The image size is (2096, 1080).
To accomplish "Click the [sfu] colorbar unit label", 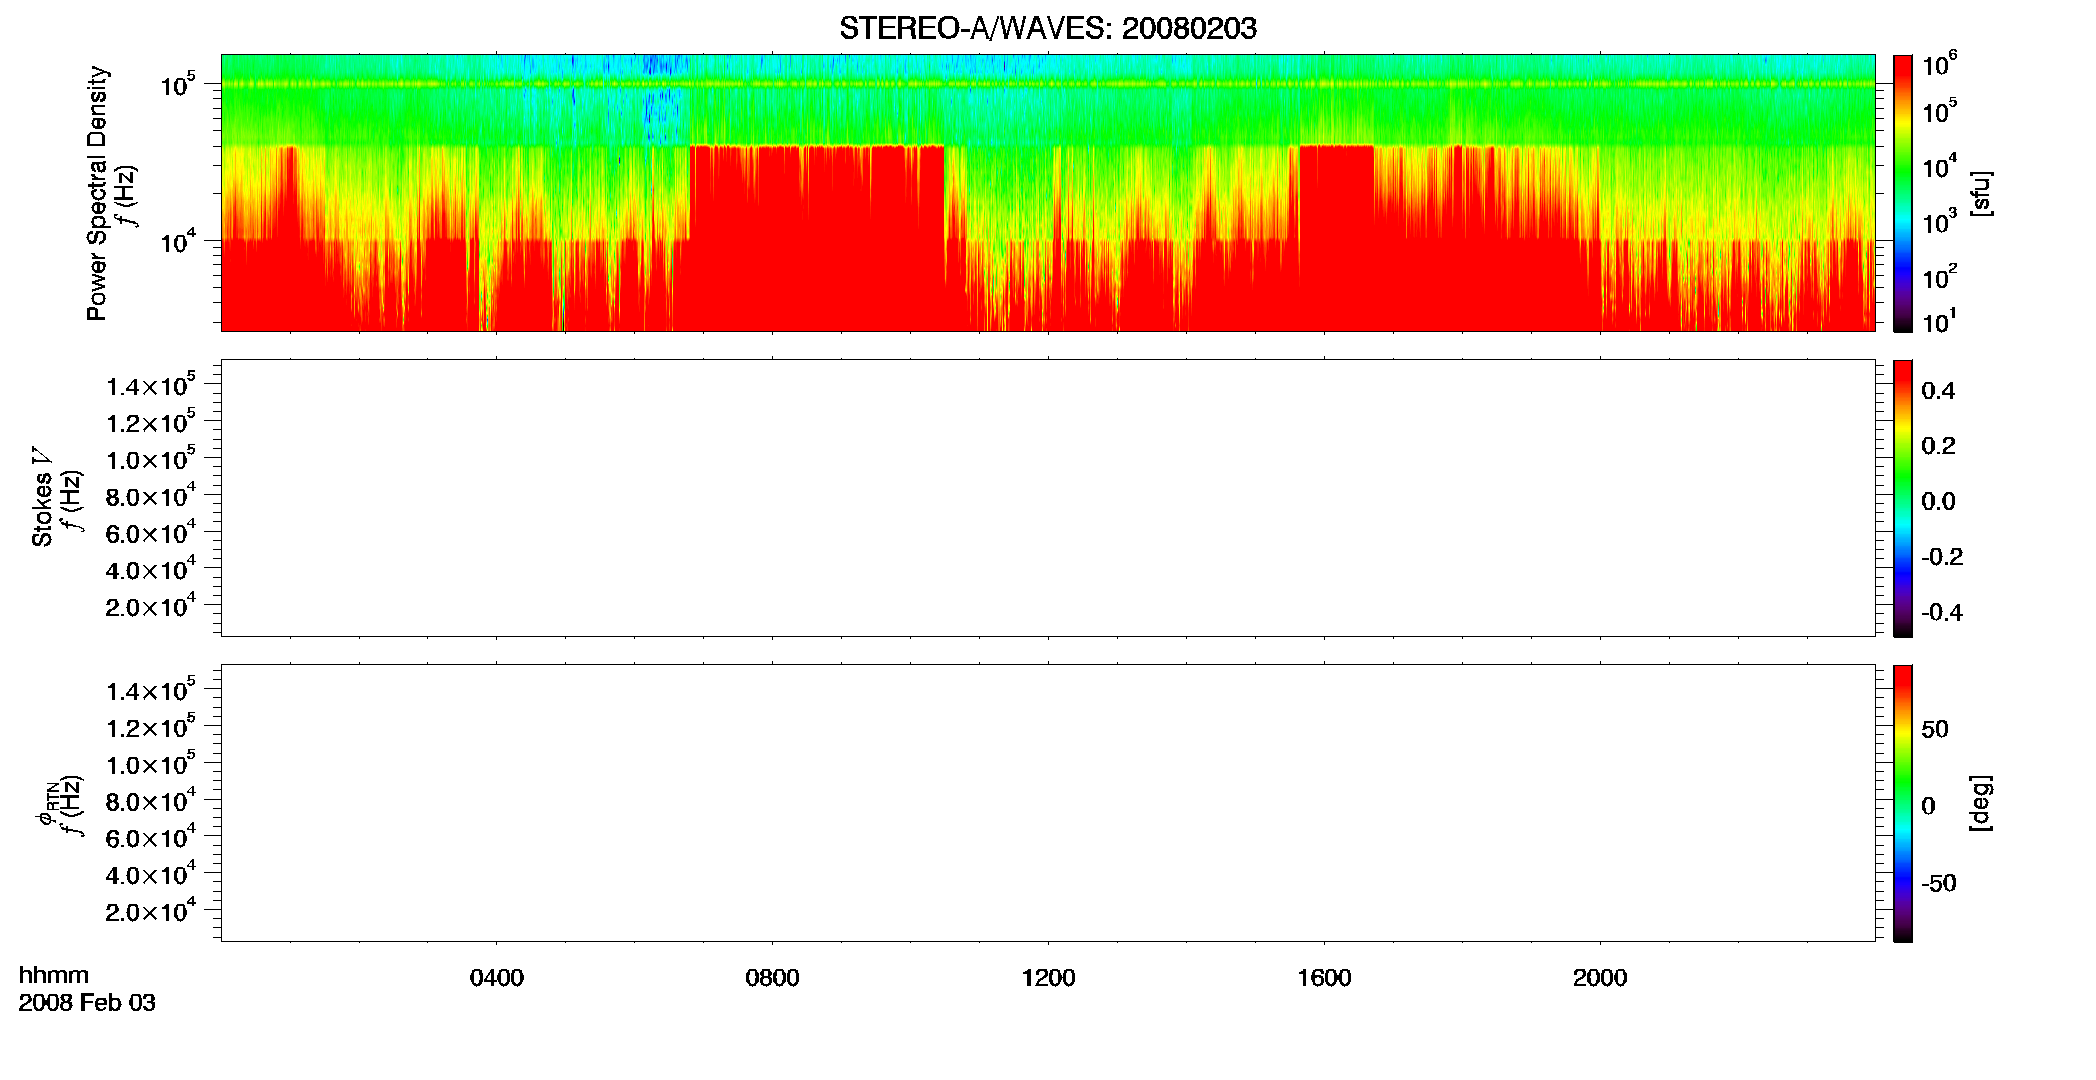I will point(1981,193).
